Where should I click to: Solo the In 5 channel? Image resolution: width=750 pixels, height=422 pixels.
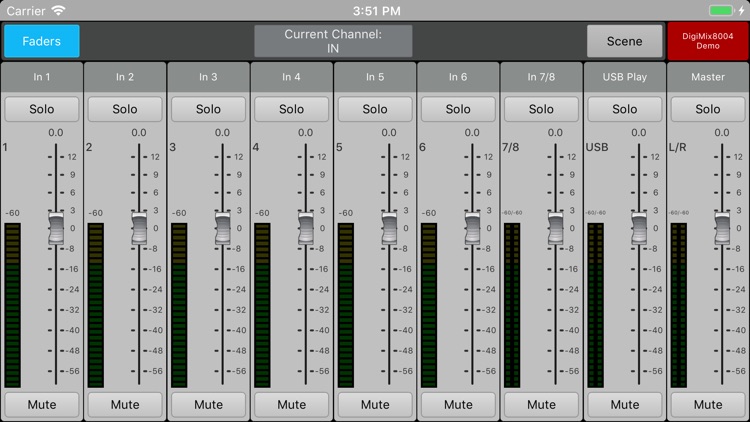tap(375, 109)
